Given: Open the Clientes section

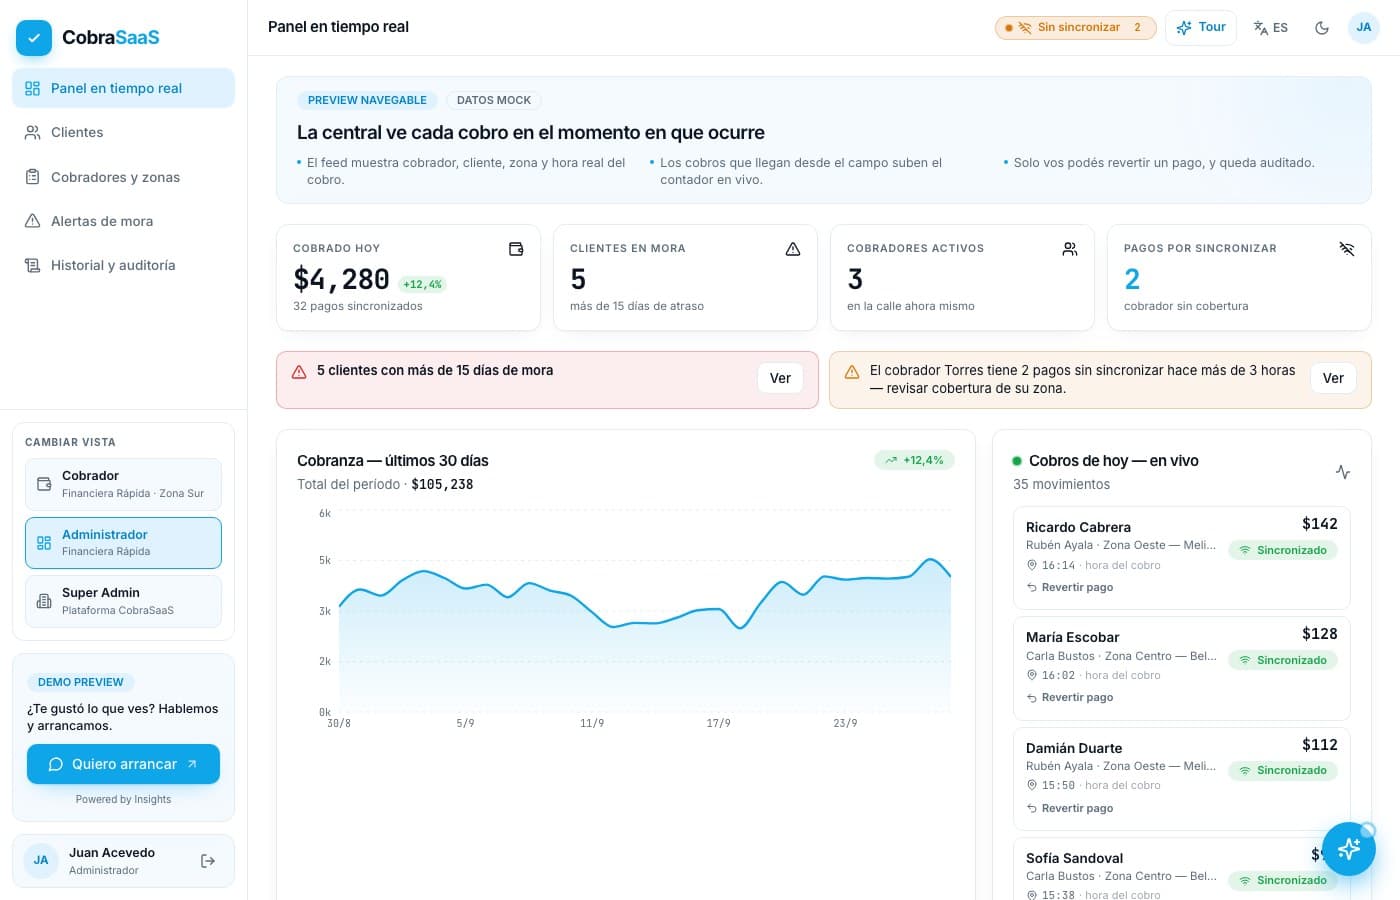Looking at the screenshot, I should tap(123, 132).
